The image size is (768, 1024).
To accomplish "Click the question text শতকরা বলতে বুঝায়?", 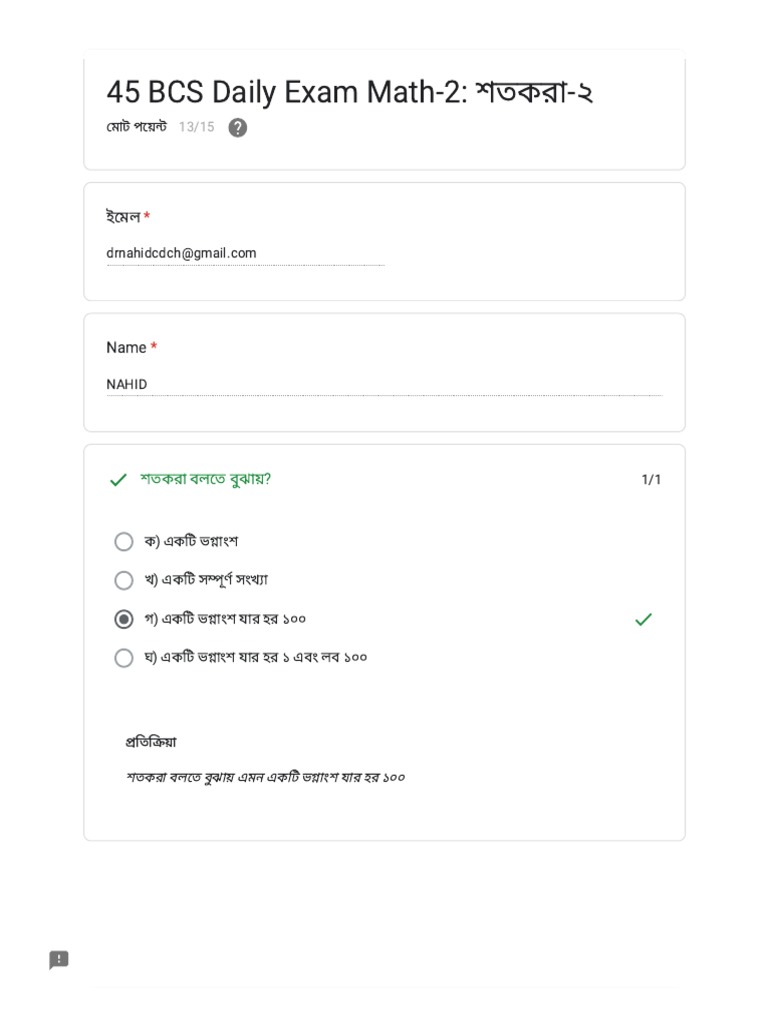I will point(206,480).
